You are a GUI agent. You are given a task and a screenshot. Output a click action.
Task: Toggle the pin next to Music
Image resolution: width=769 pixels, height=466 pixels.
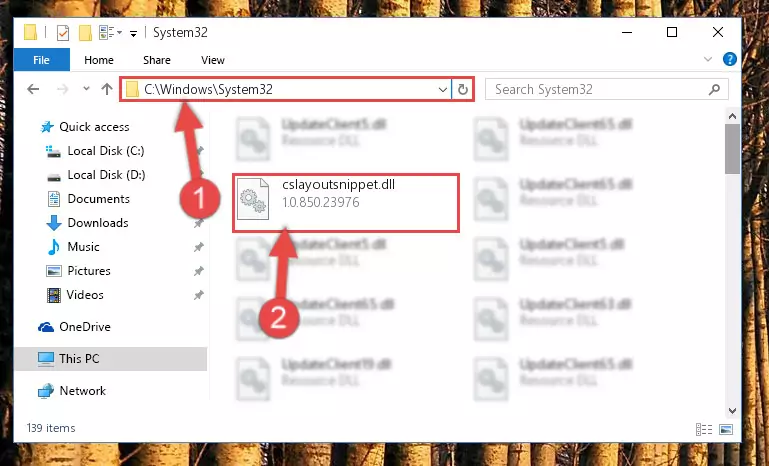(x=199, y=247)
